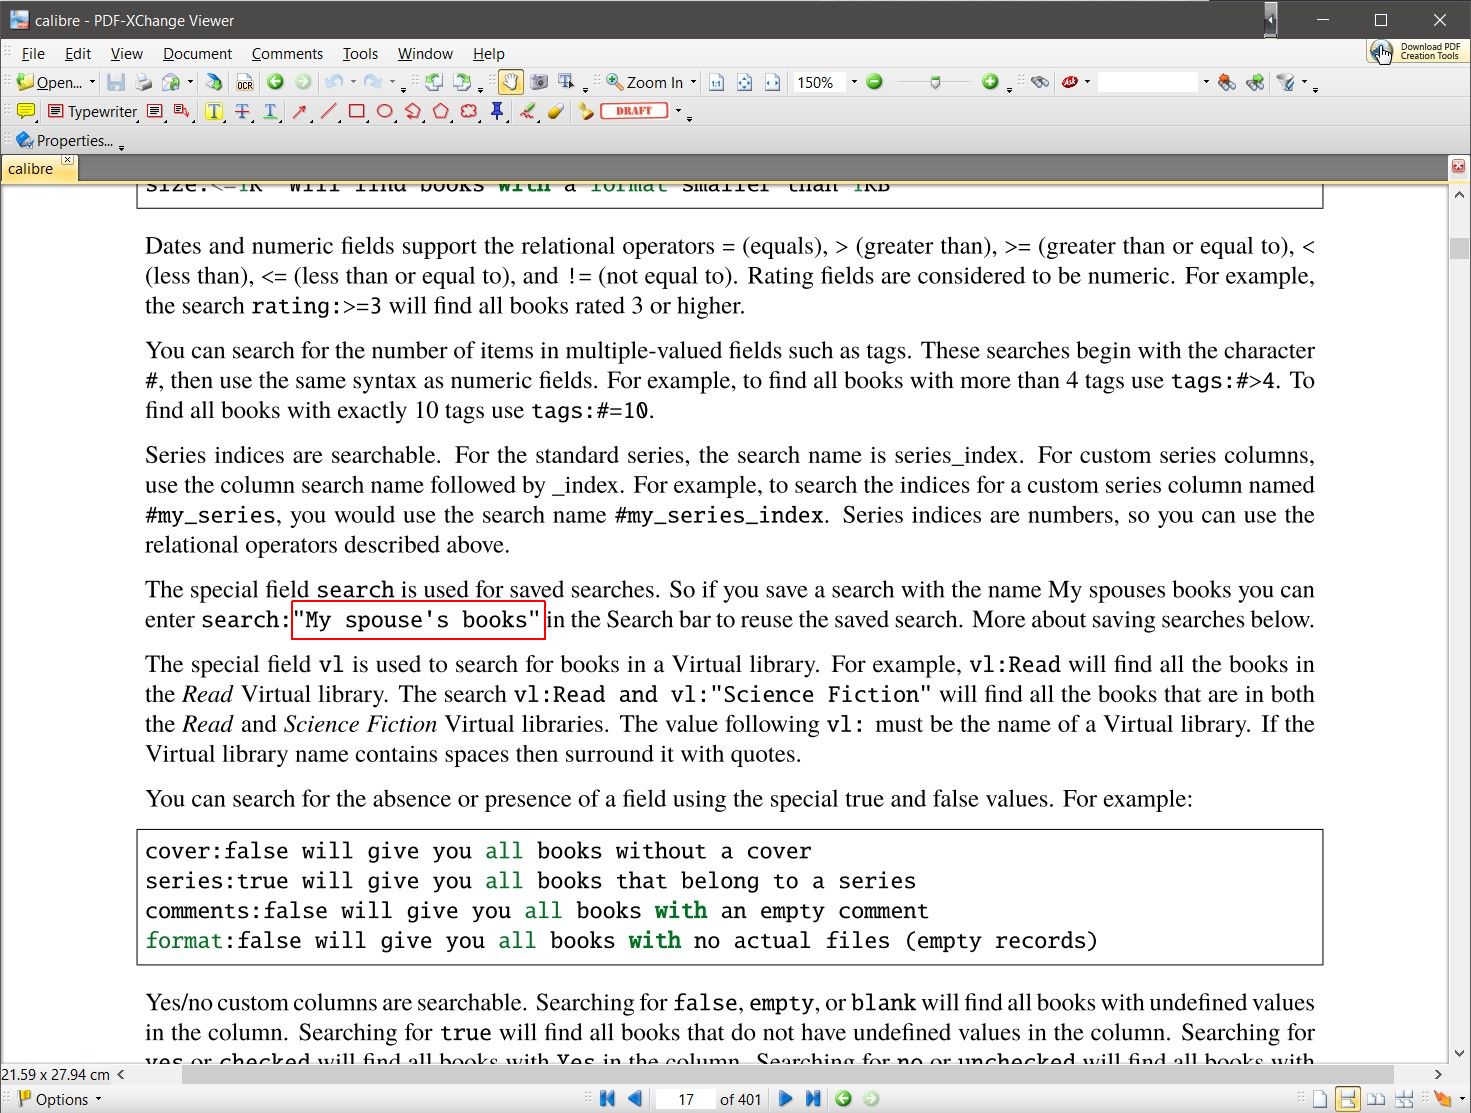Screen dimensions: 1471x1113
Task: Print the document using printer icon
Action: coord(144,82)
